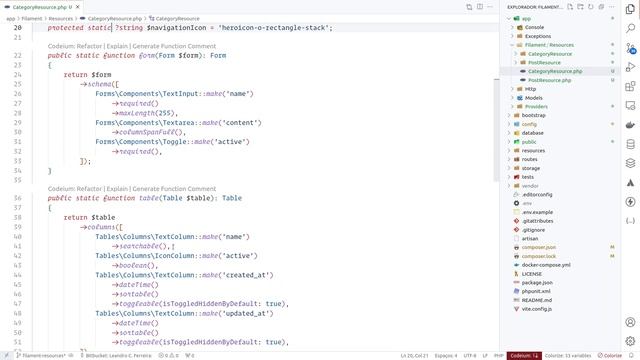The image size is (640, 360).
Task: Open the Docker view icon
Action: tap(630, 125)
